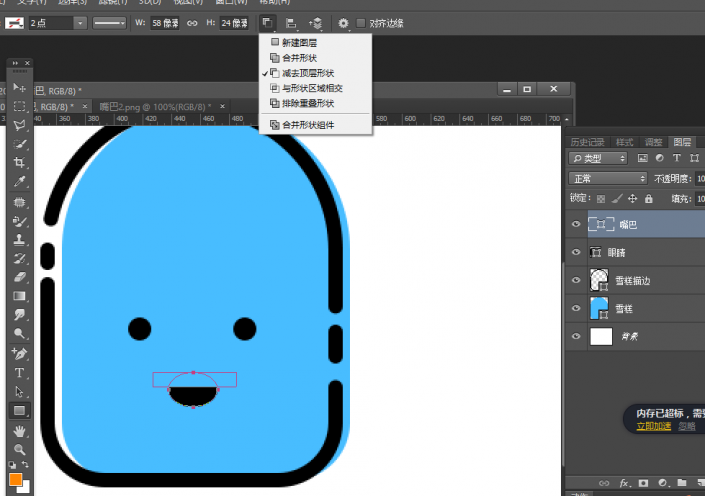Open the stroke line style dropdown
The width and height of the screenshot is (705, 496).
click(x=109, y=23)
